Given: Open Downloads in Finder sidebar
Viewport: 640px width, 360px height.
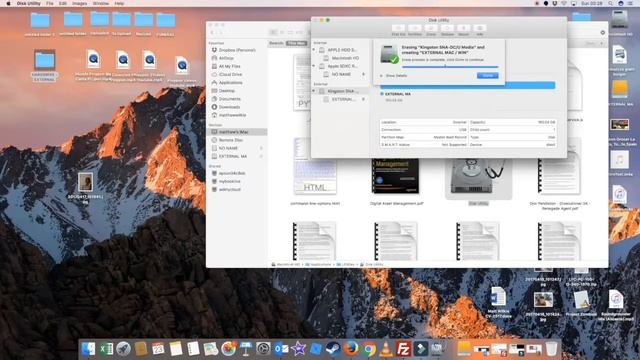Looking at the screenshot, I should (x=226, y=107).
